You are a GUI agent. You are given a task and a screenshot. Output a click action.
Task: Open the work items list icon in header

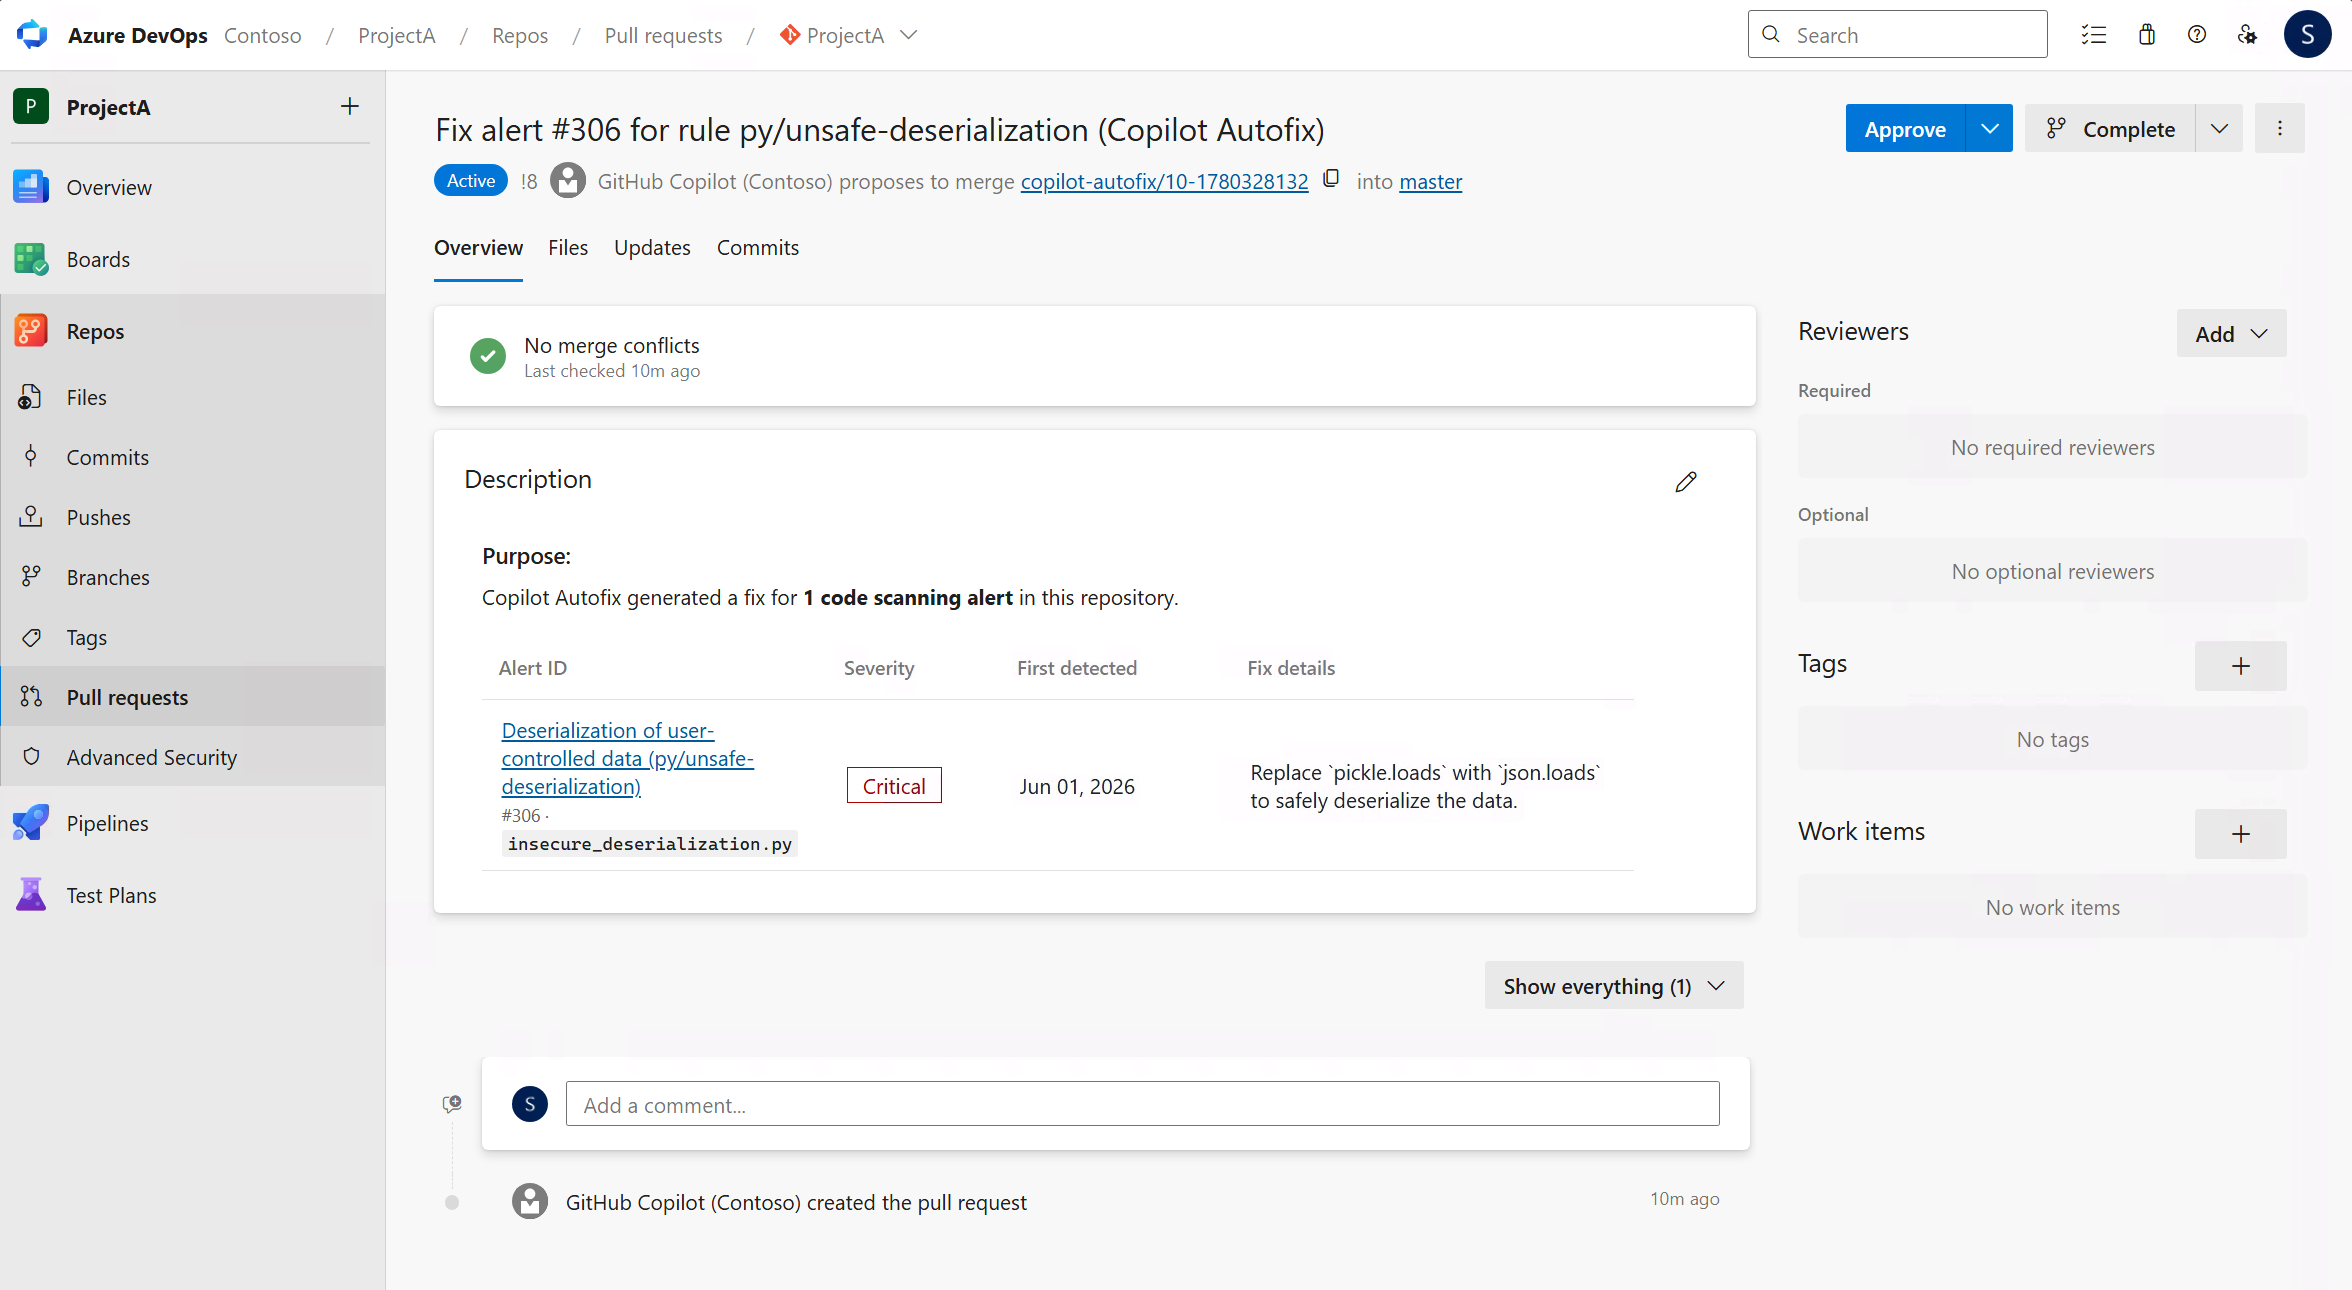(x=2094, y=35)
